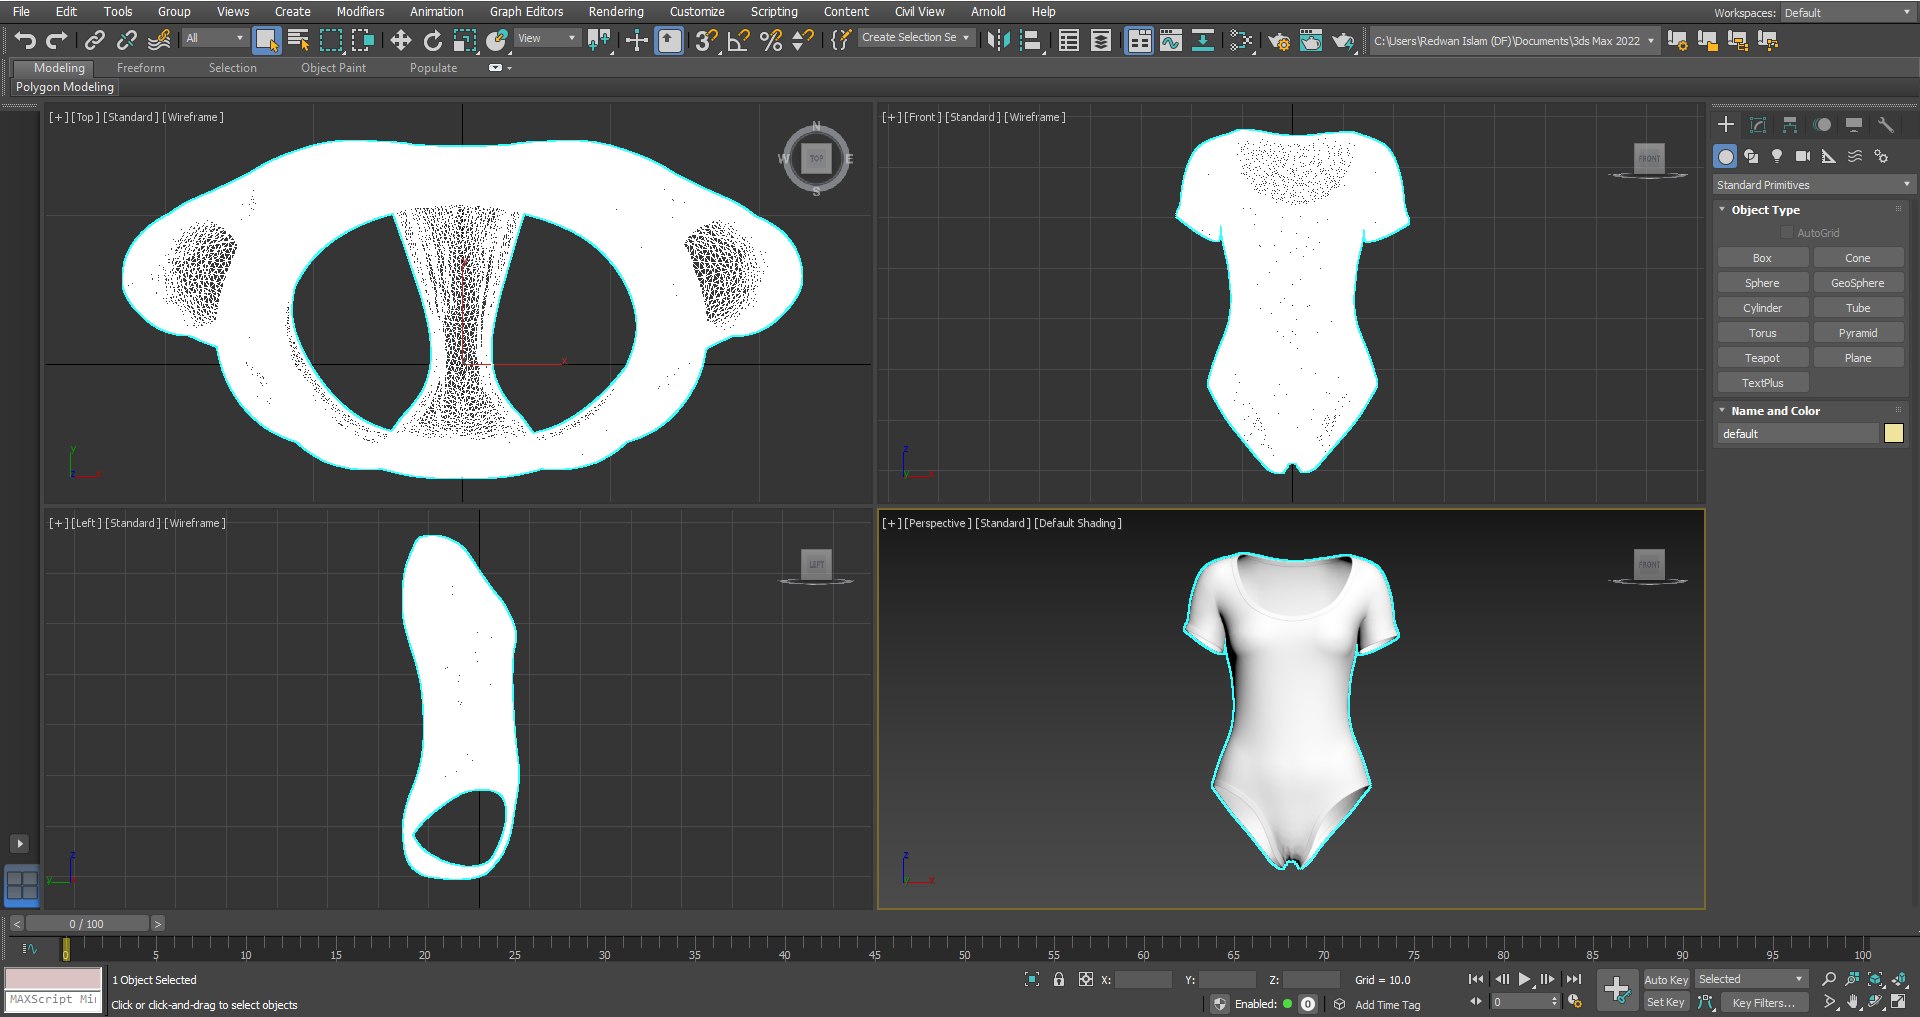Toggle the Percent Snap
The height and width of the screenshot is (1017, 1920).
point(771,40)
